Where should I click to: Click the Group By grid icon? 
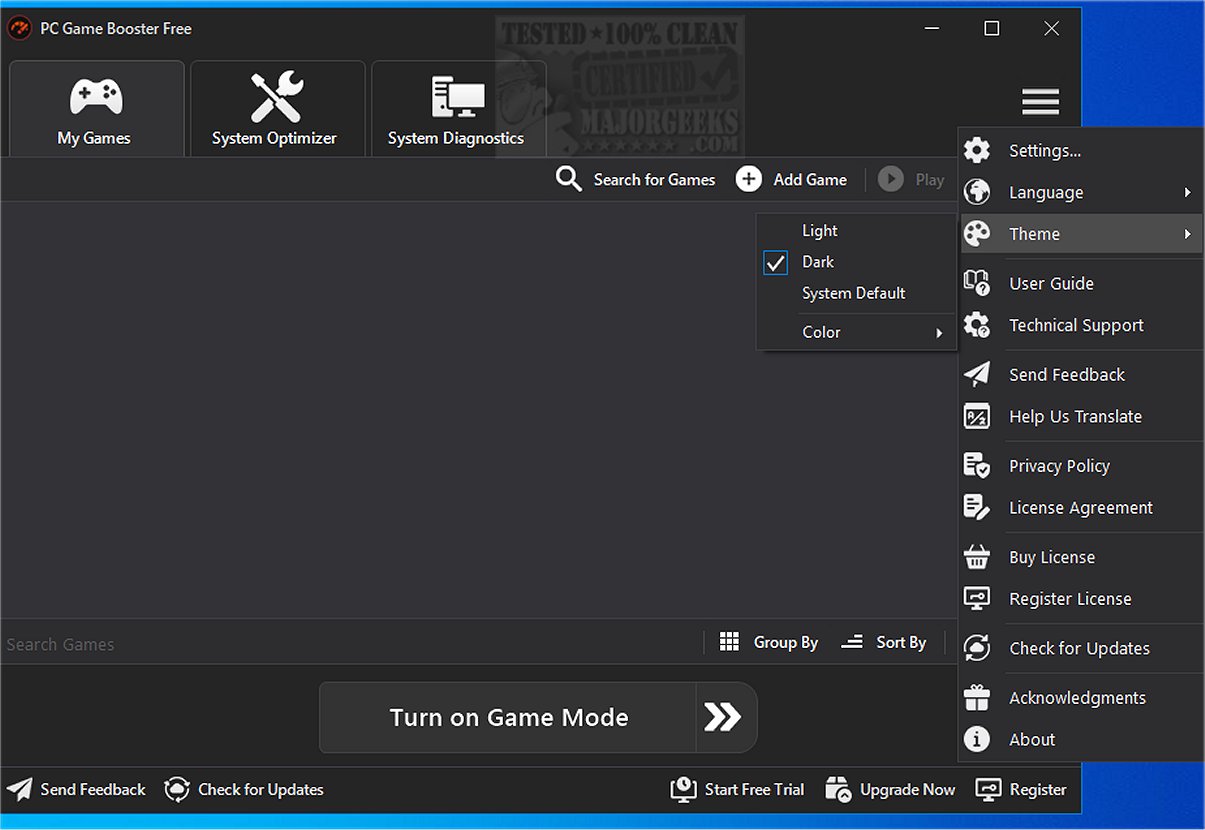730,642
